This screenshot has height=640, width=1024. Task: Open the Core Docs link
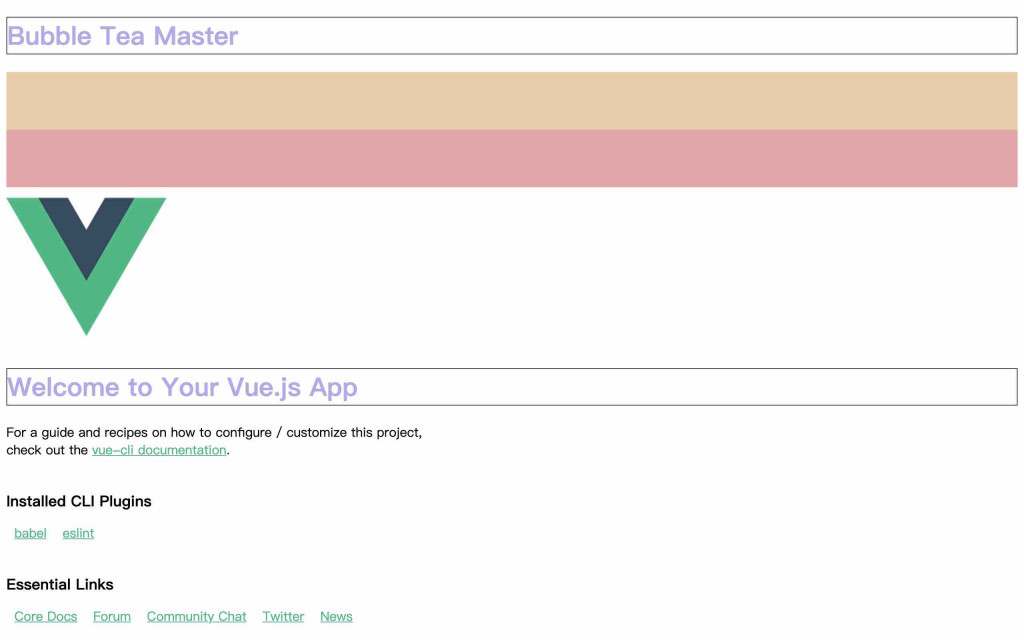coord(46,616)
